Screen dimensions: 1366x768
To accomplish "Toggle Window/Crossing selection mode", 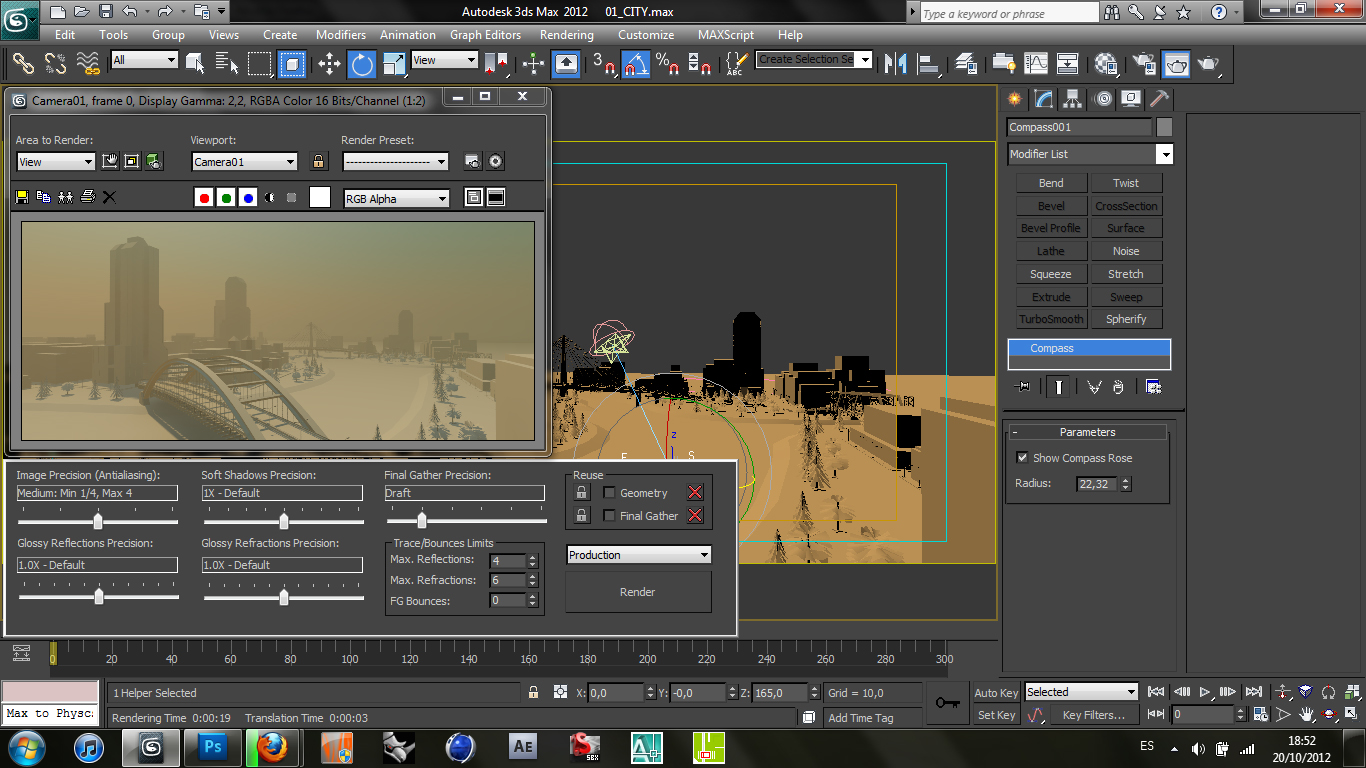I will [x=292, y=64].
